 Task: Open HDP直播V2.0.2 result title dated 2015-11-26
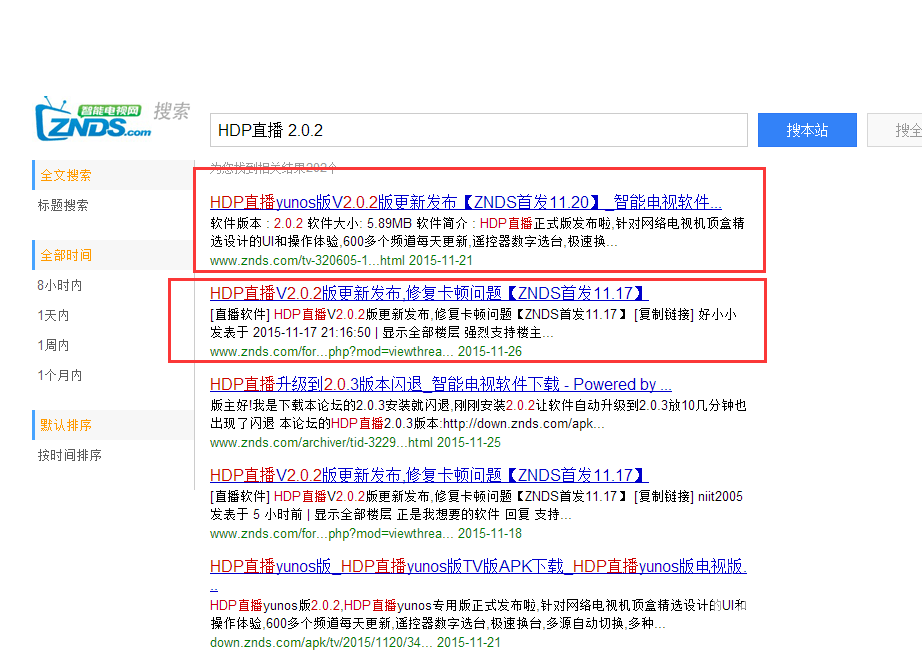point(429,293)
